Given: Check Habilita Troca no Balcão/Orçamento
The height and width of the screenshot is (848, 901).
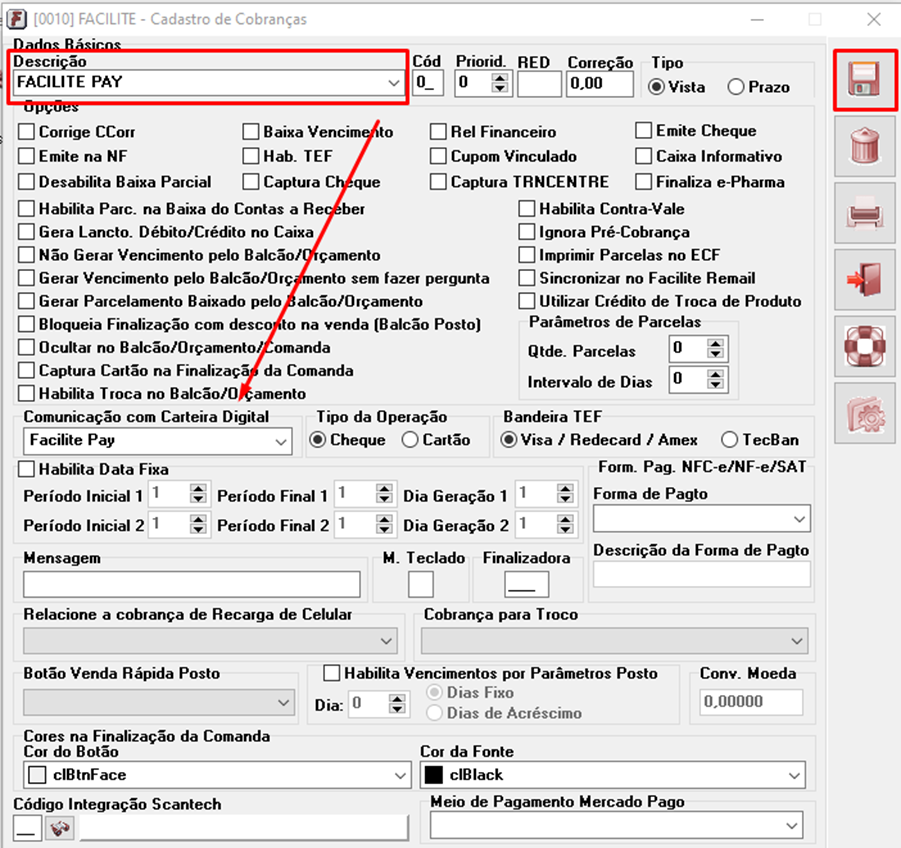Looking at the screenshot, I should coord(26,394).
